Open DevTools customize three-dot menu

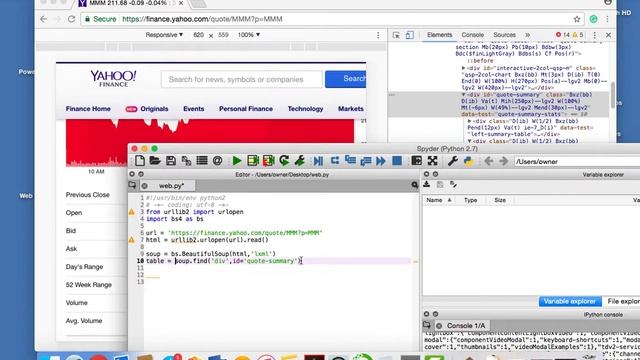595,35
